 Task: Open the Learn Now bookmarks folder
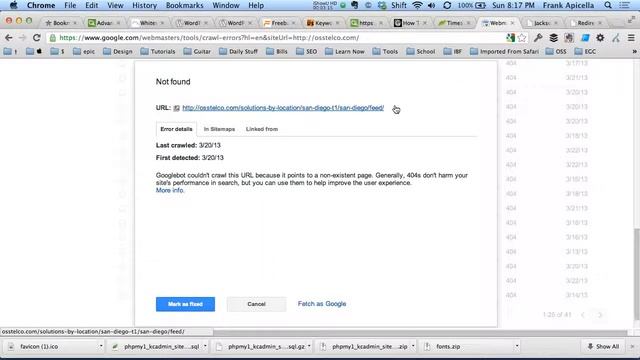click(x=345, y=51)
